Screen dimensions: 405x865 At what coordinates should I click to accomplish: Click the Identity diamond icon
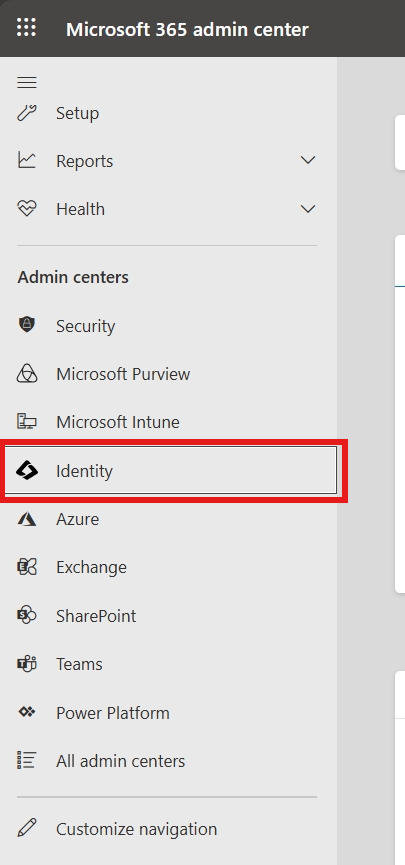click(x=26, y=471)
